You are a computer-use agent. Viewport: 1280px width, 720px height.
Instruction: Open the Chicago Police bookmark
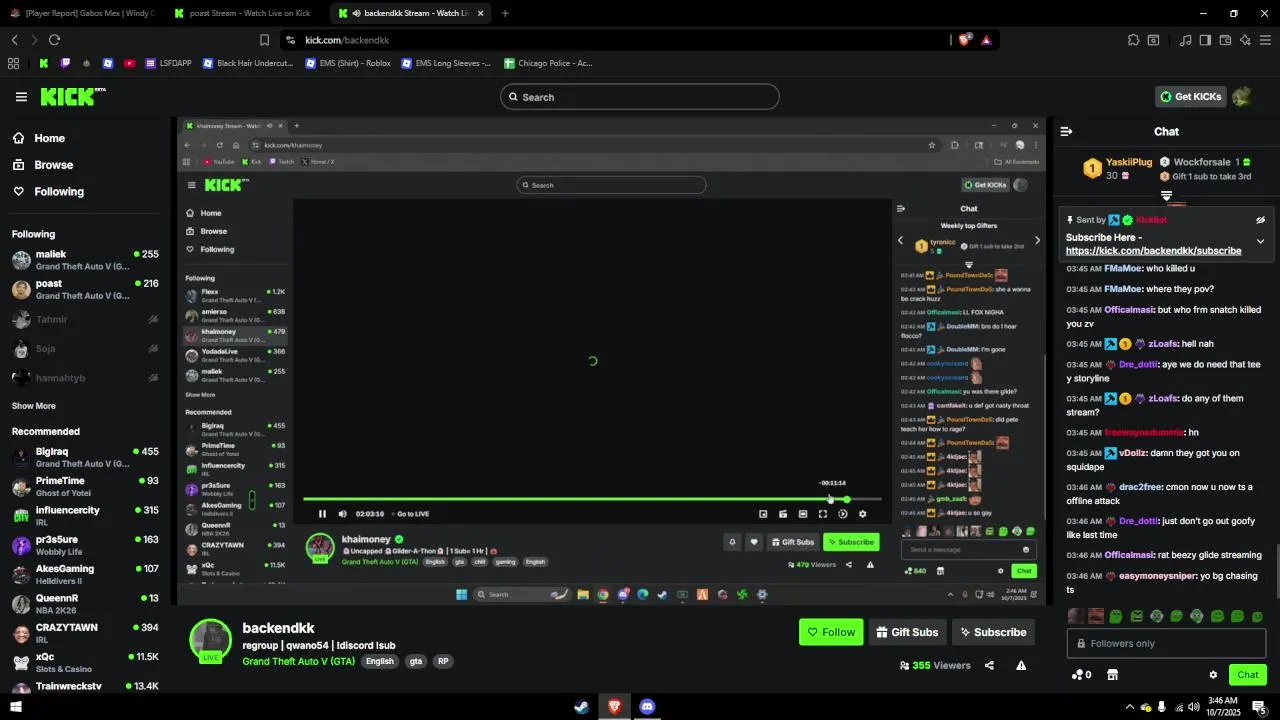click(548, 63)
